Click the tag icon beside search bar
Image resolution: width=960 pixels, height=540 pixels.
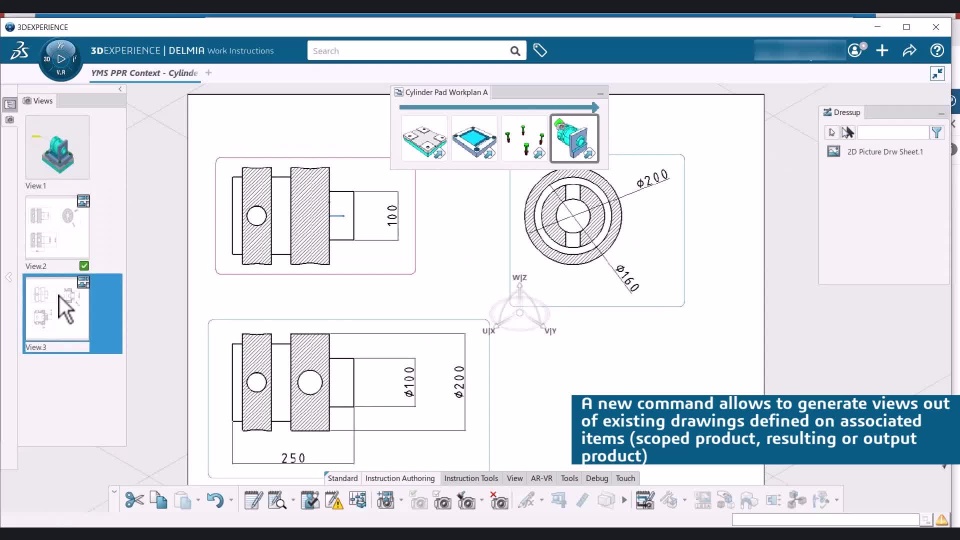click(539, 51)
